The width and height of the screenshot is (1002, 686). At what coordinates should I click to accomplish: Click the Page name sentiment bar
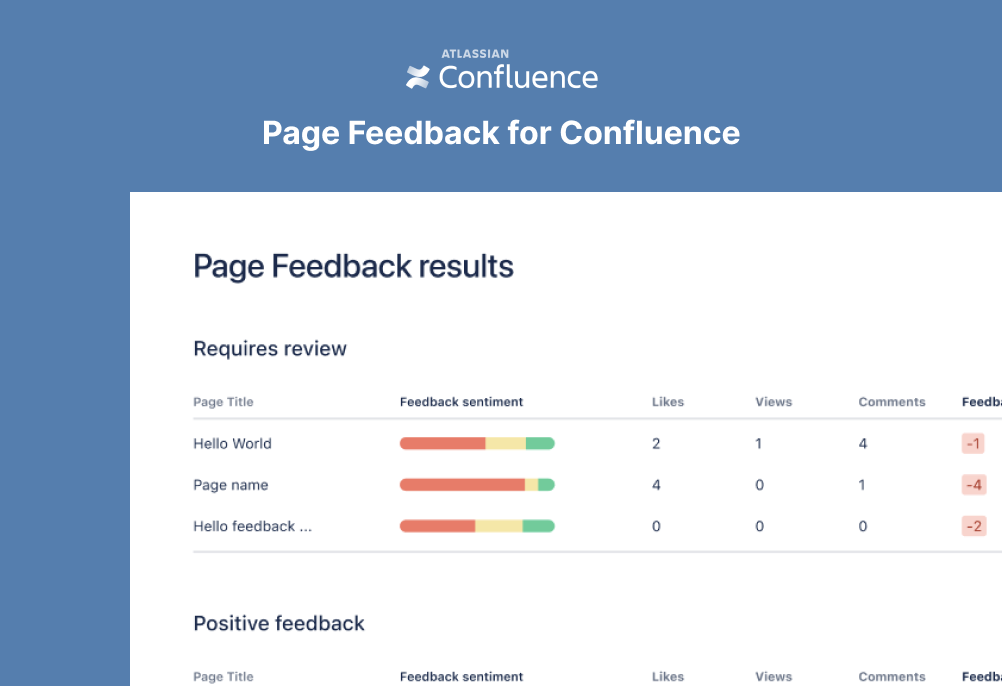(x=477, y=485)
